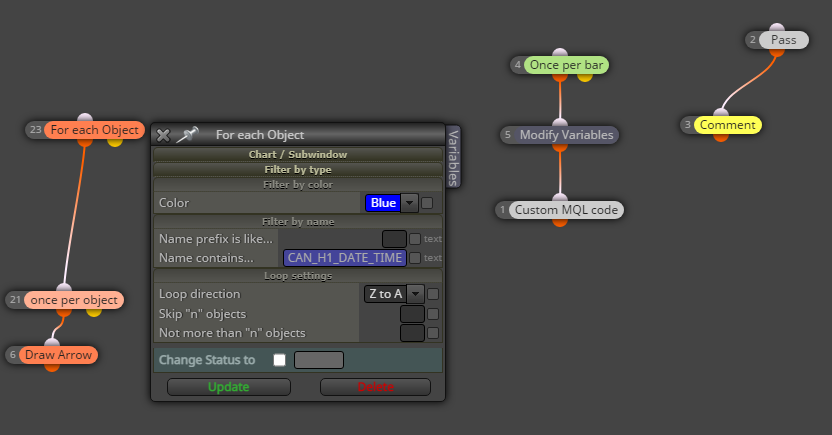Select the Once per bar node
This screenshot has height=435, width=832.
[566, 65]
